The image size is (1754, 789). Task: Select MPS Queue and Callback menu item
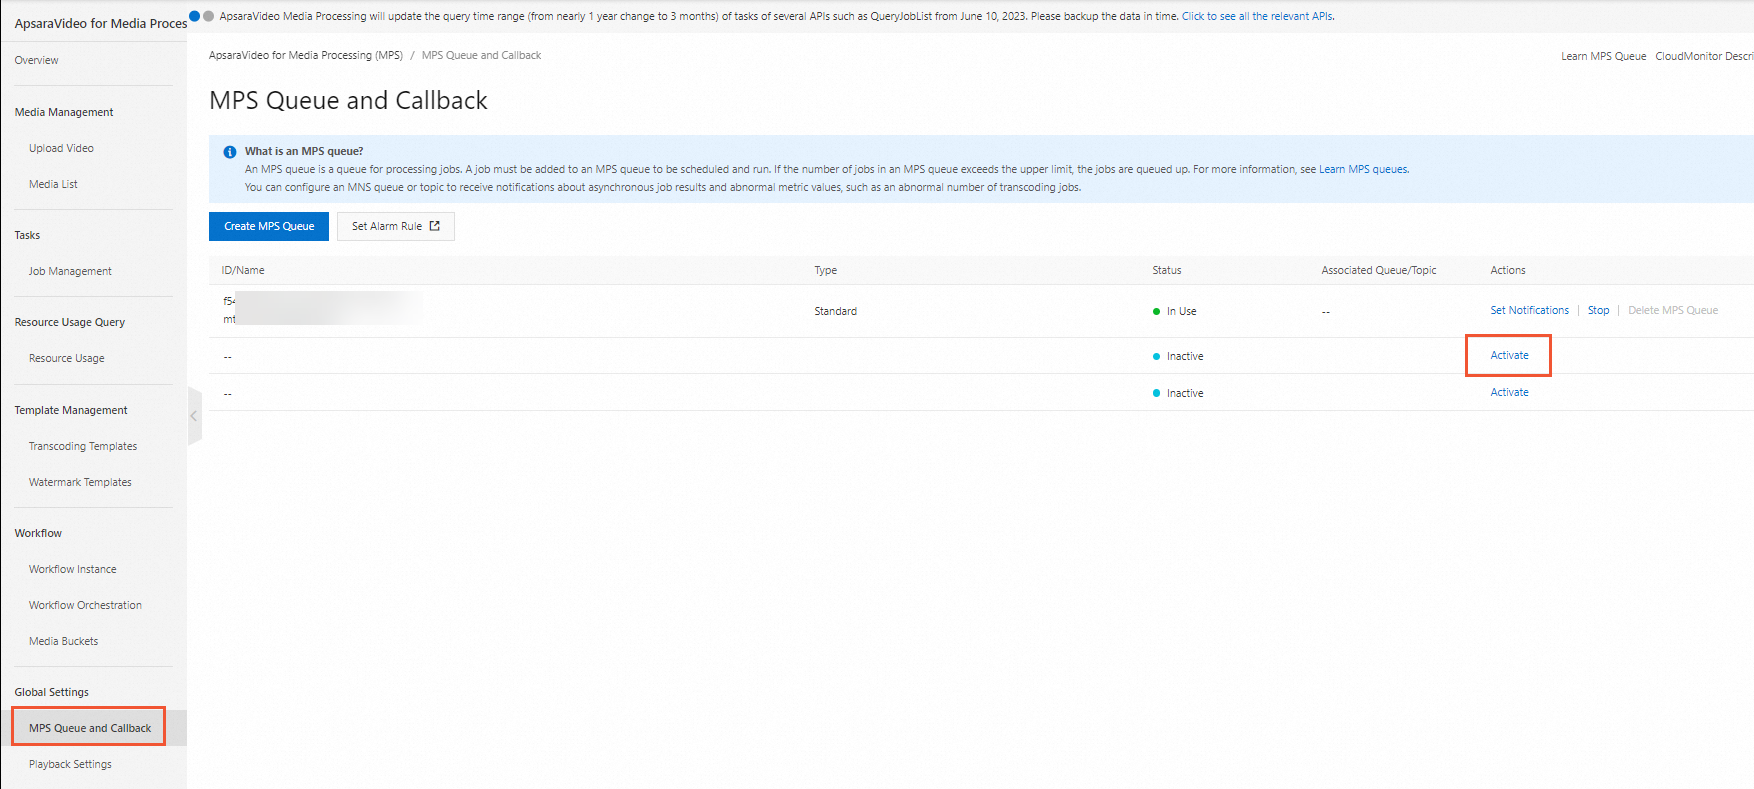(90, 728)
